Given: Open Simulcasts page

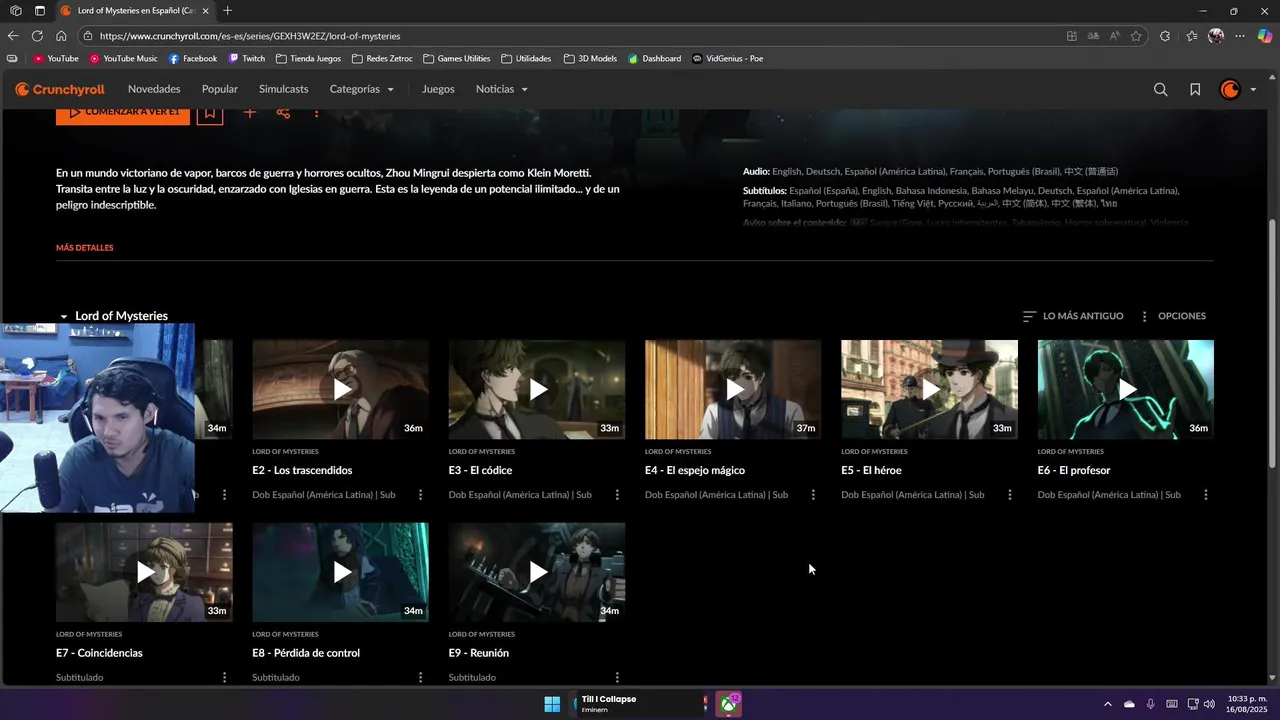Looking at the screenshot, I should click(284, 89).
